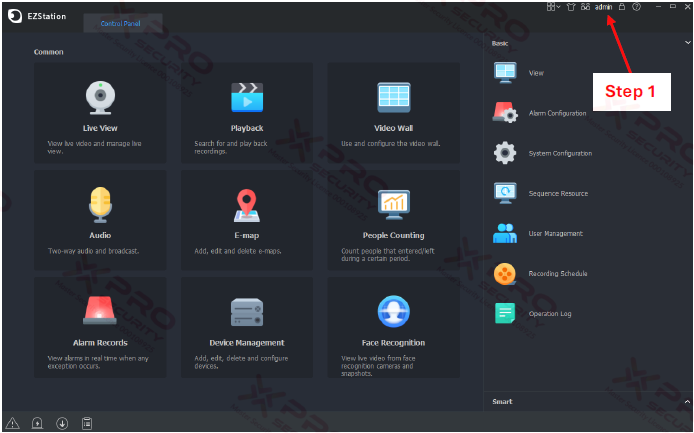The height and width of the screenshot is (433, 694).
Task: Click the alarm warning triangle in status bar
Action: click(12, 423)
